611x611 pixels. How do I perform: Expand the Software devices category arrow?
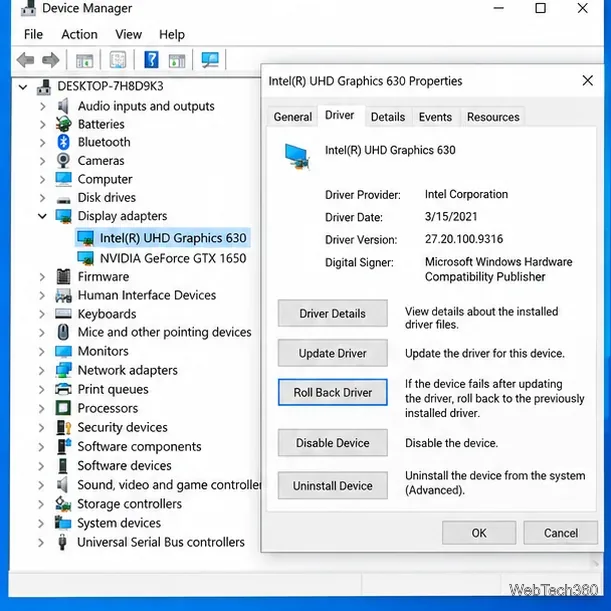click(x=41, y=466)
